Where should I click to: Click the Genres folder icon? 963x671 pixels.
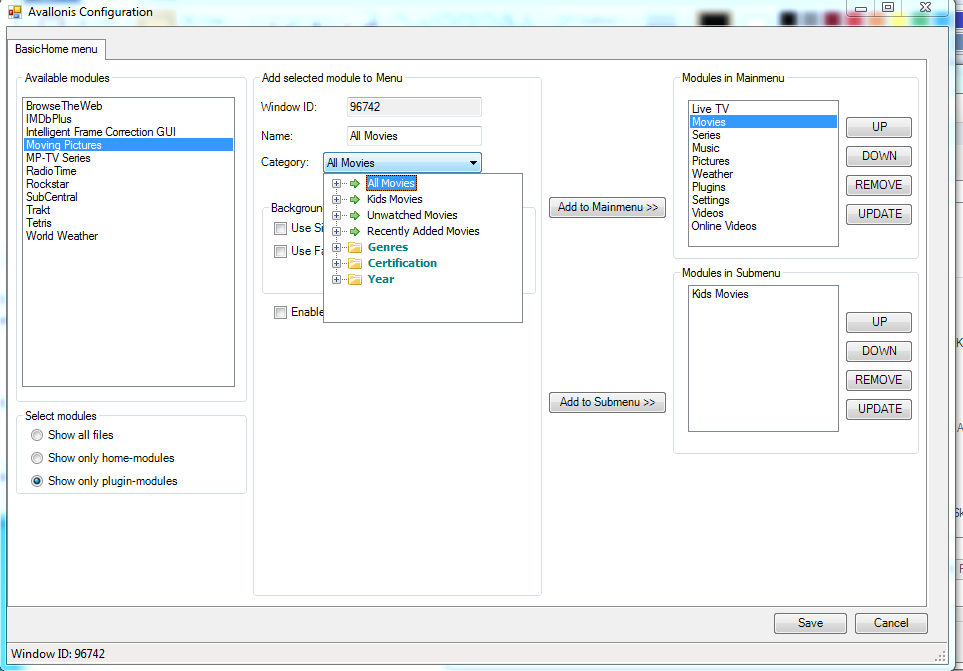(x=355, y=247)
